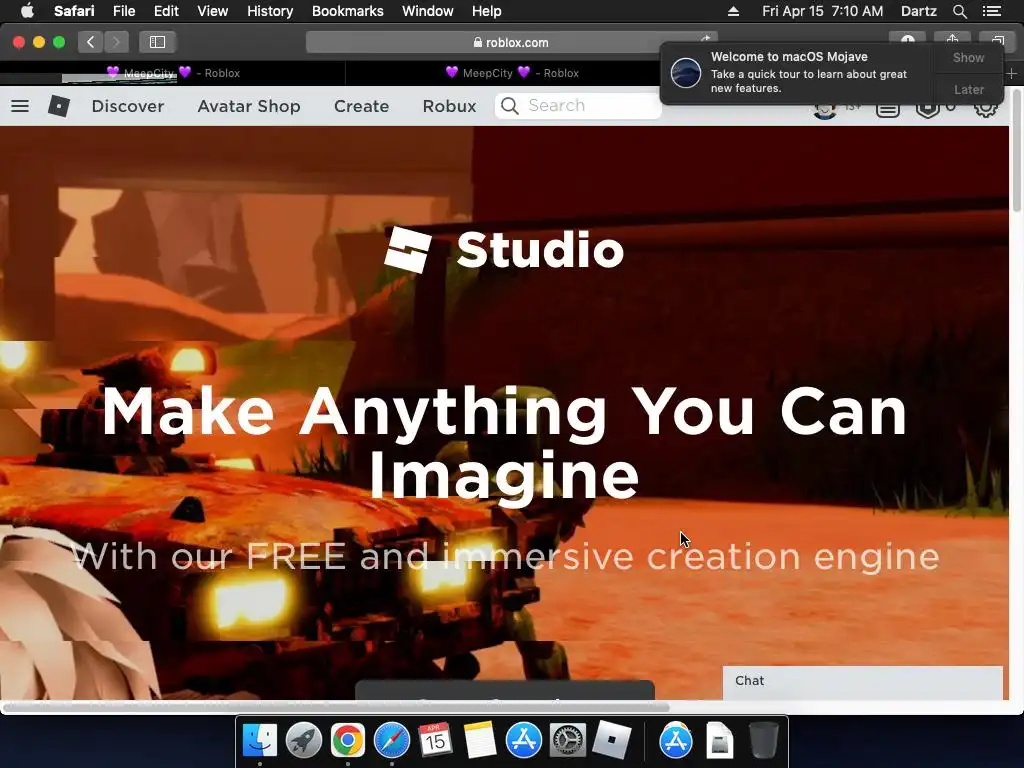Click the Roblox Studio logo in banner
1024x768 pixels.
click(x=504, y=250)
